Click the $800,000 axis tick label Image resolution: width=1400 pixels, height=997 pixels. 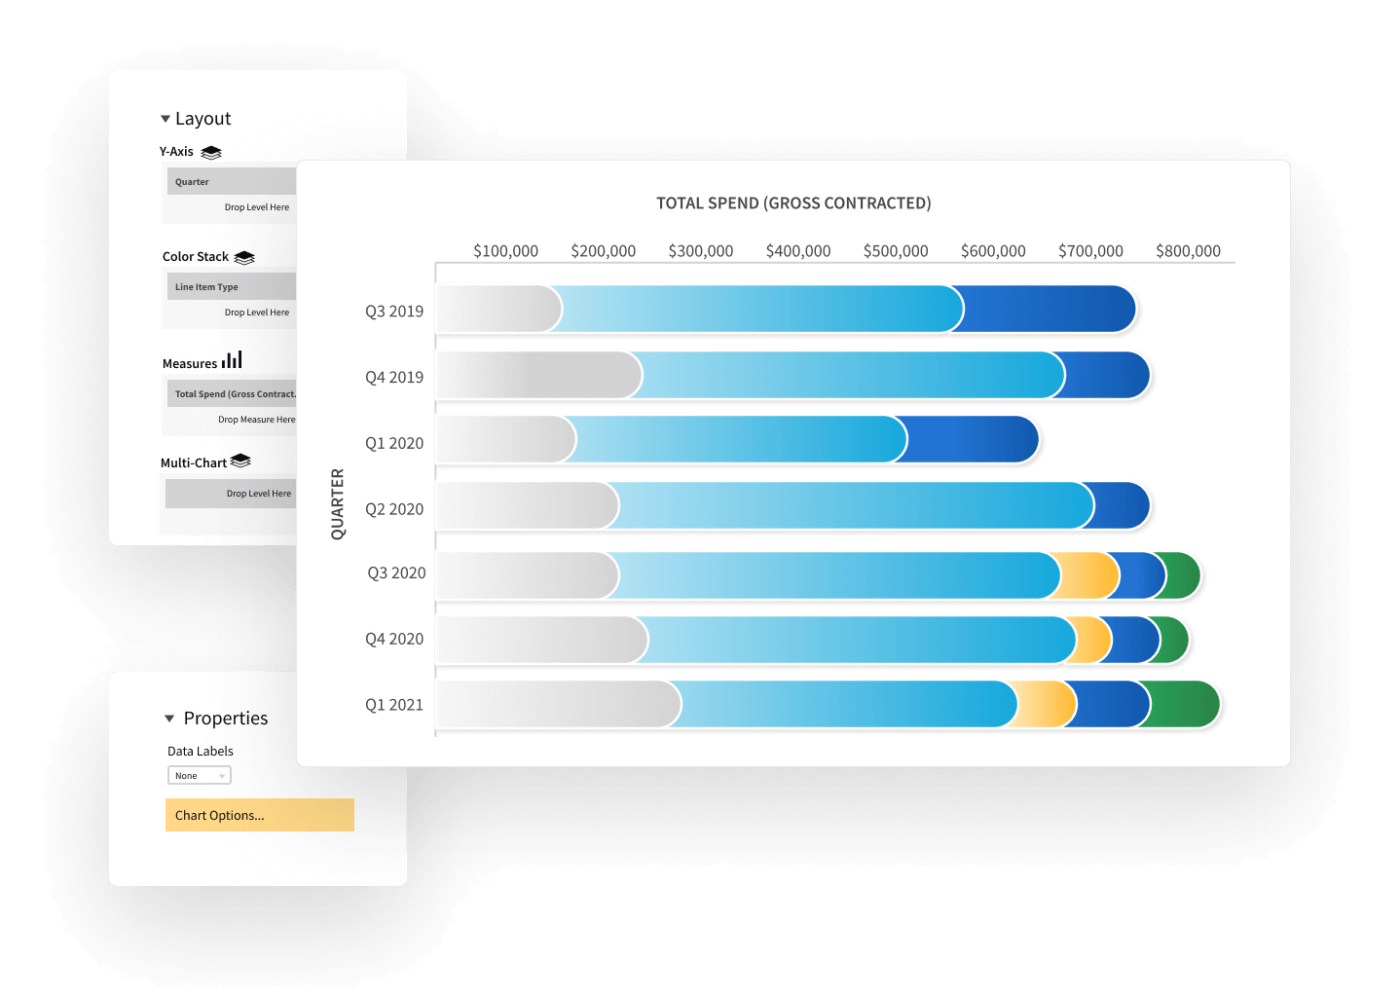coord(1188,251)
